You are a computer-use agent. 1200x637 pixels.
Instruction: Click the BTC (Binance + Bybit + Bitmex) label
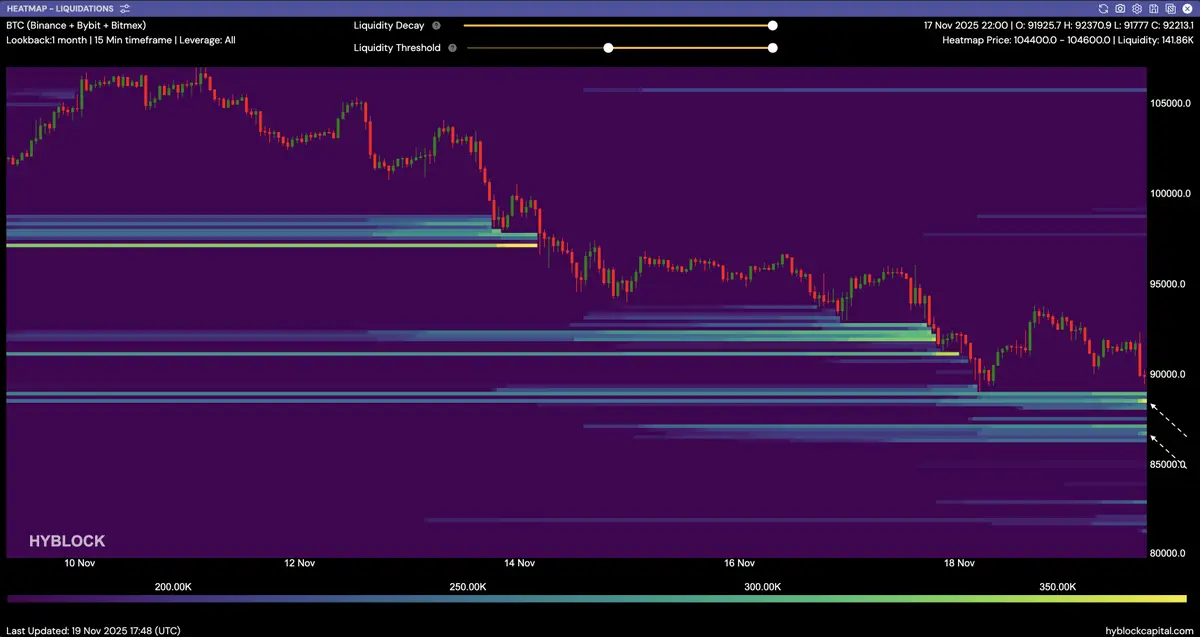point(78,25)
